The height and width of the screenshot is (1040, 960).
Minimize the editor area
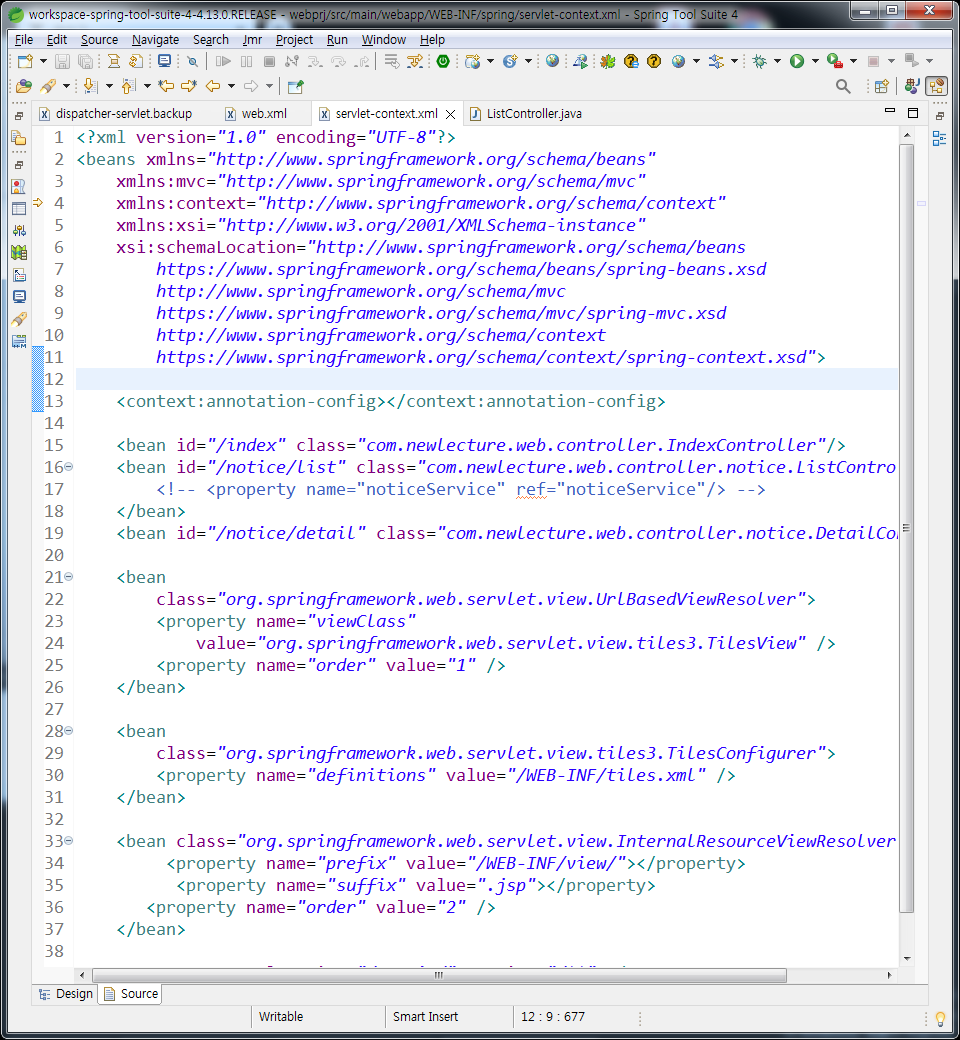(x=890, y=111)
